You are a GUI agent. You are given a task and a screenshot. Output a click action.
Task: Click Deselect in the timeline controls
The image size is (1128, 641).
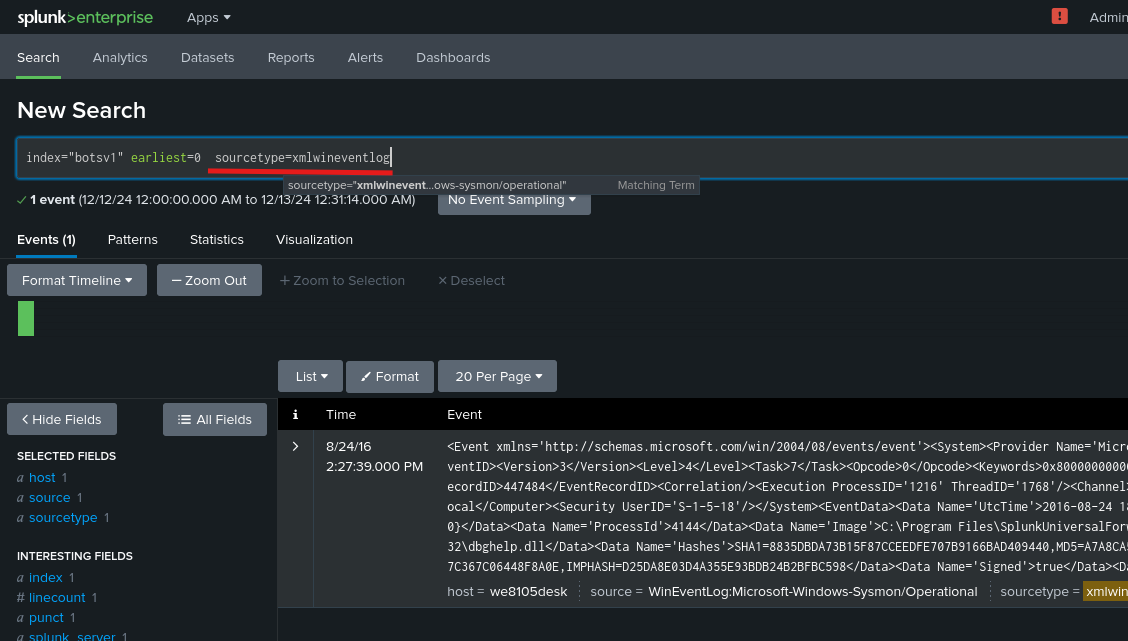point(471,281)
